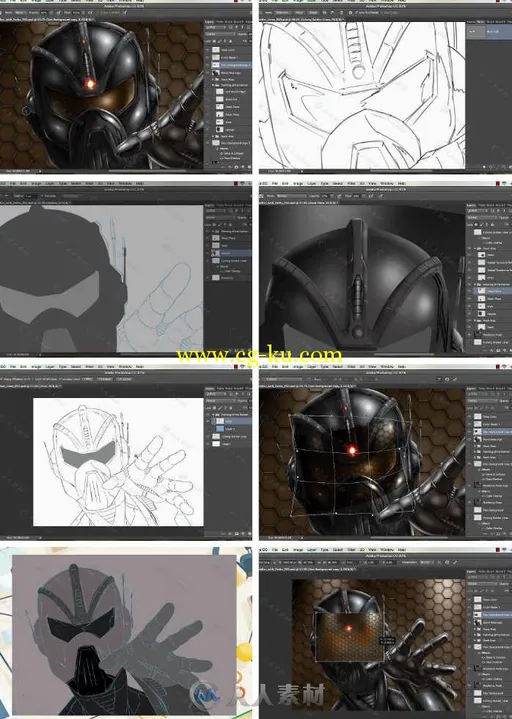The height and width of the screenshot is (719, 512).
Task: Cancel warp icon in warp-grid helmet screenshot
Action: [x=447, y=379]
